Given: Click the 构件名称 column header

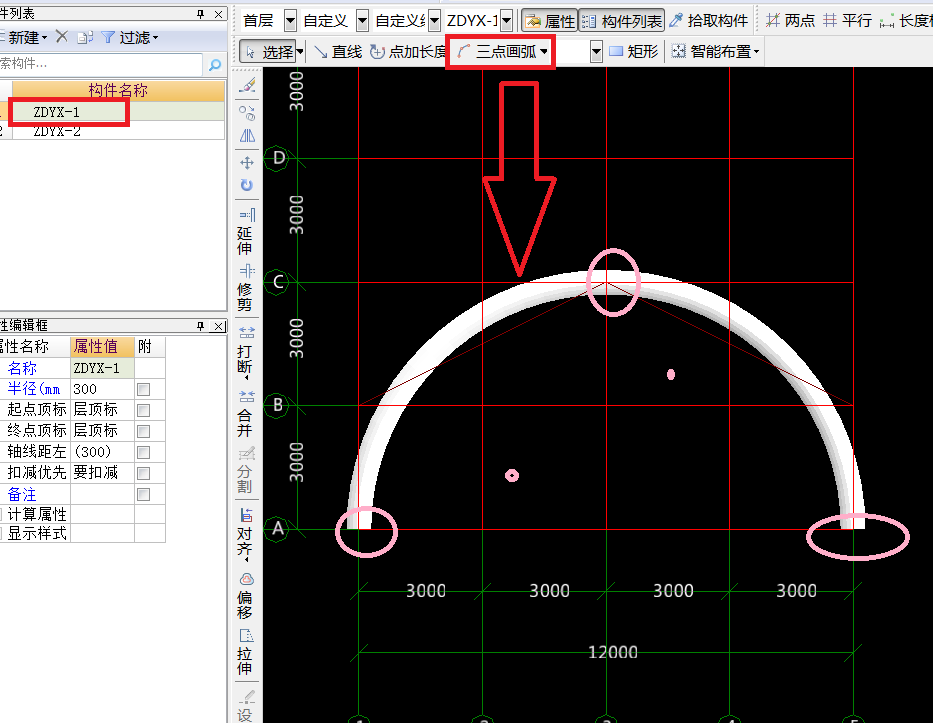Looking at the screenshot, I should pos(118,90).
